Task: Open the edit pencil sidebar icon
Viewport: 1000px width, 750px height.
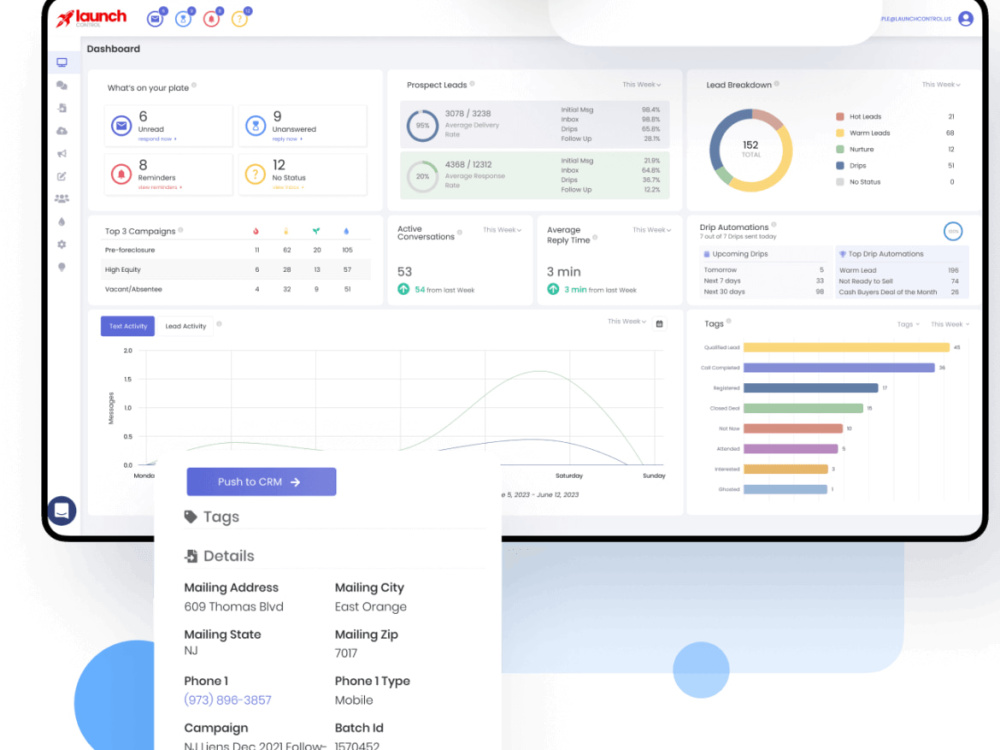Action: (x=62, y=176)
